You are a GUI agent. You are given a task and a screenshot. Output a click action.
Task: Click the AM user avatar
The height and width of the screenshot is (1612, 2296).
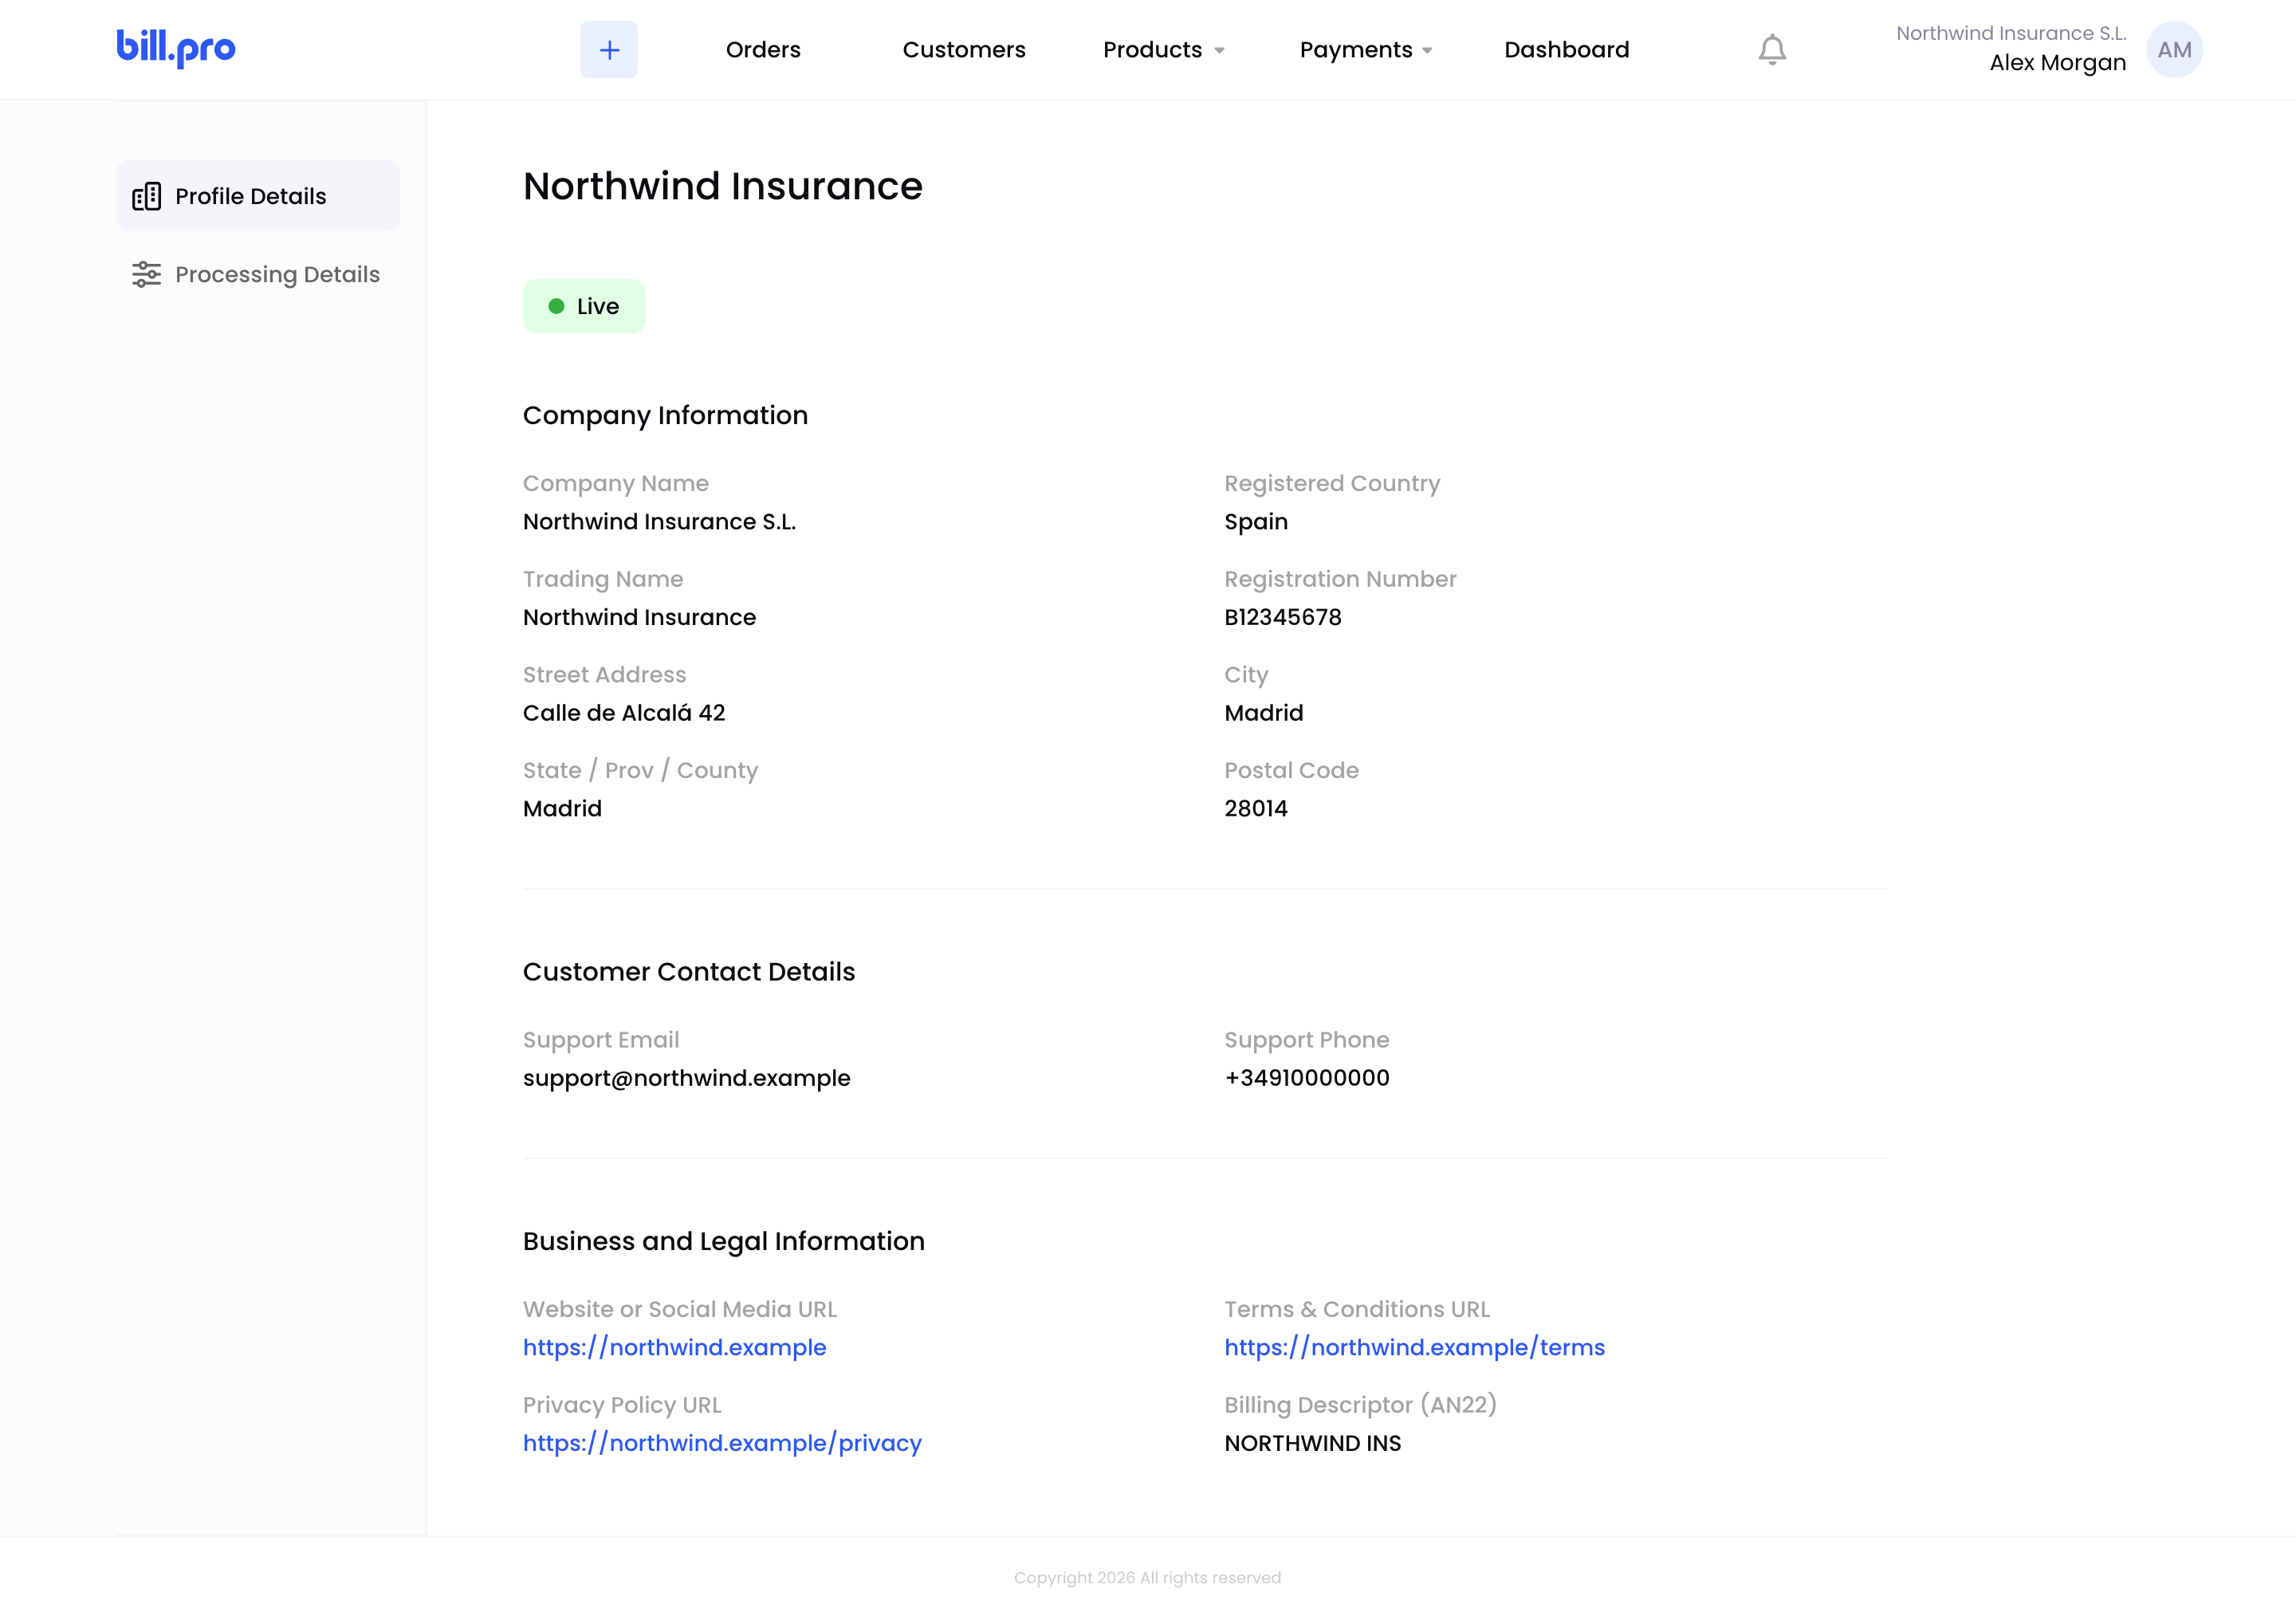2174,49
